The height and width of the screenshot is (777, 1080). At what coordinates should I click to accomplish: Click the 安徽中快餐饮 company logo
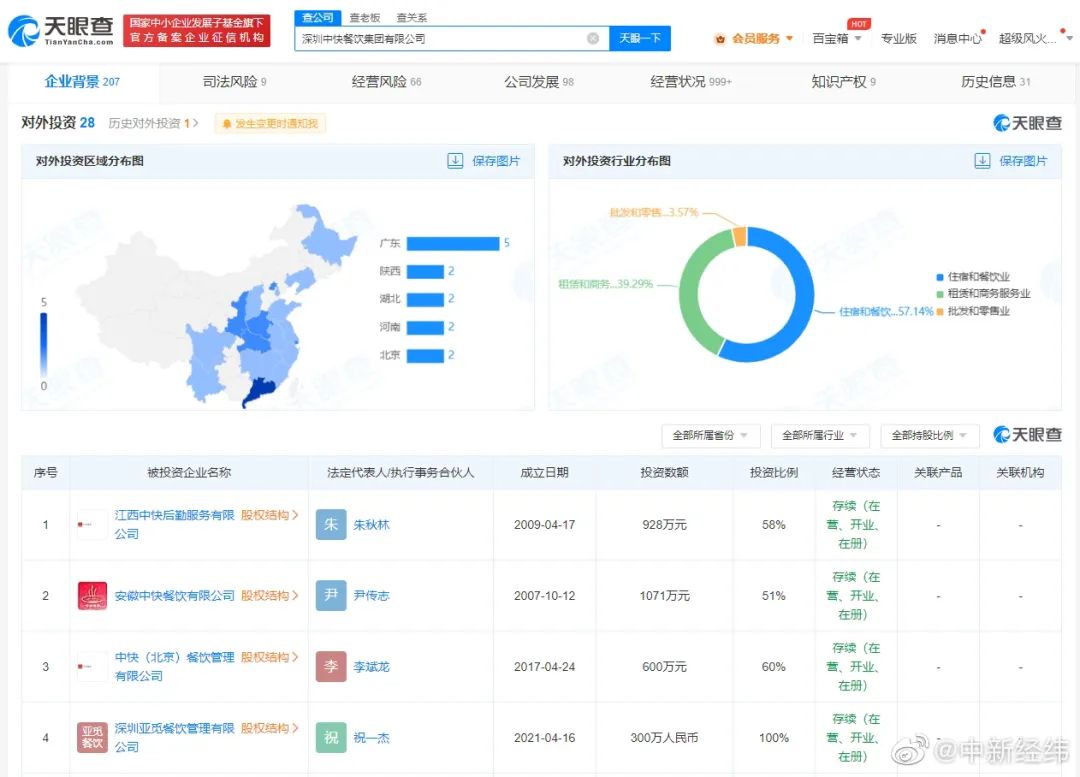tap(92, 596)
